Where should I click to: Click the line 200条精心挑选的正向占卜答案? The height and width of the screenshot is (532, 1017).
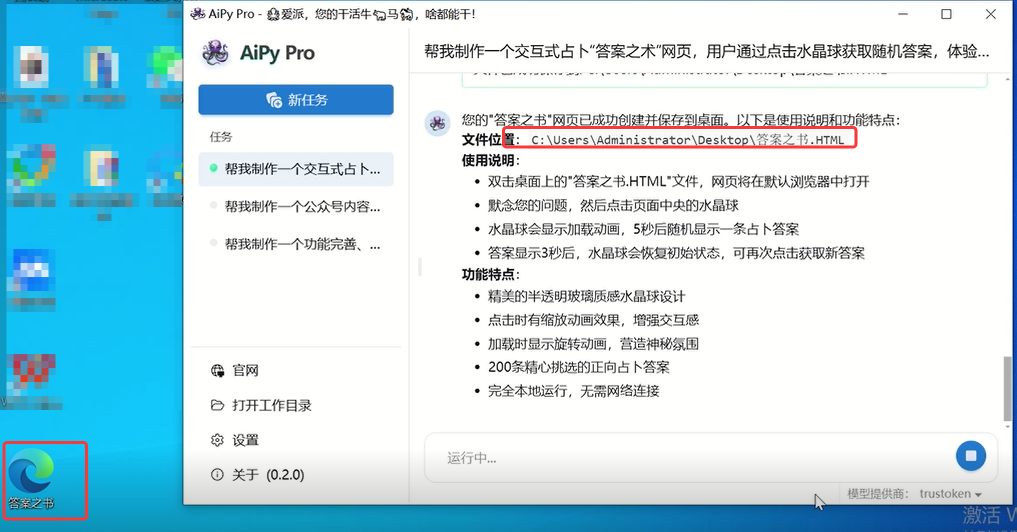click(x=579, y=367)
